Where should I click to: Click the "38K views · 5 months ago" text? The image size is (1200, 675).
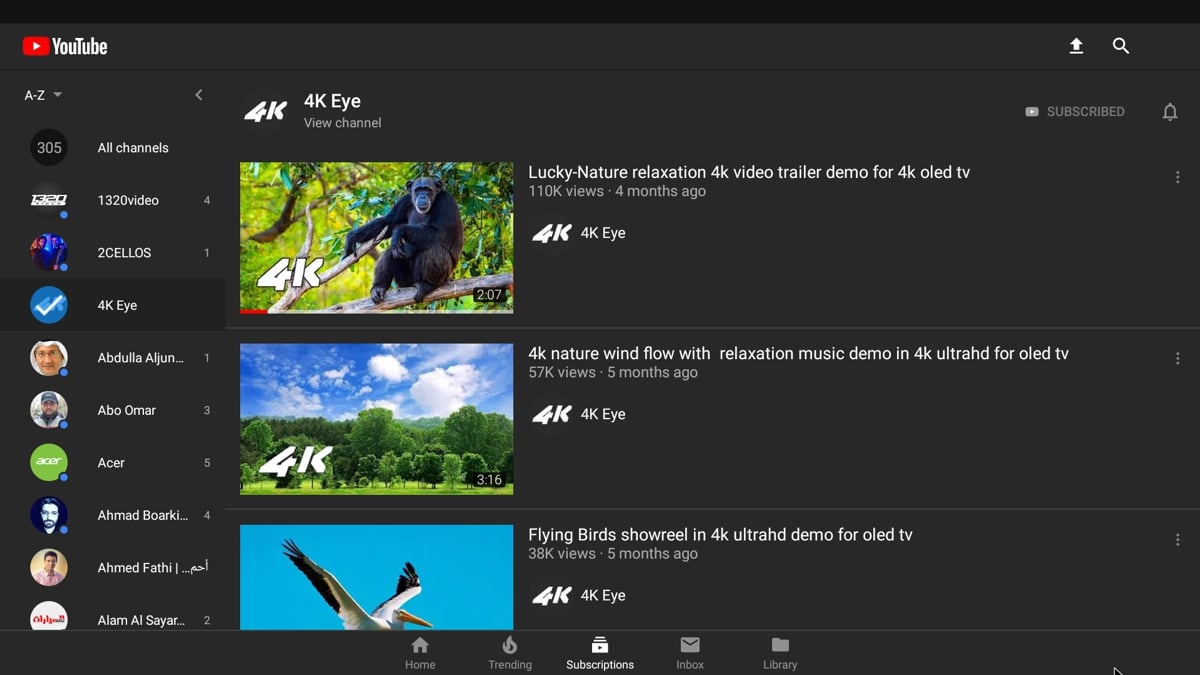point(613,553)
